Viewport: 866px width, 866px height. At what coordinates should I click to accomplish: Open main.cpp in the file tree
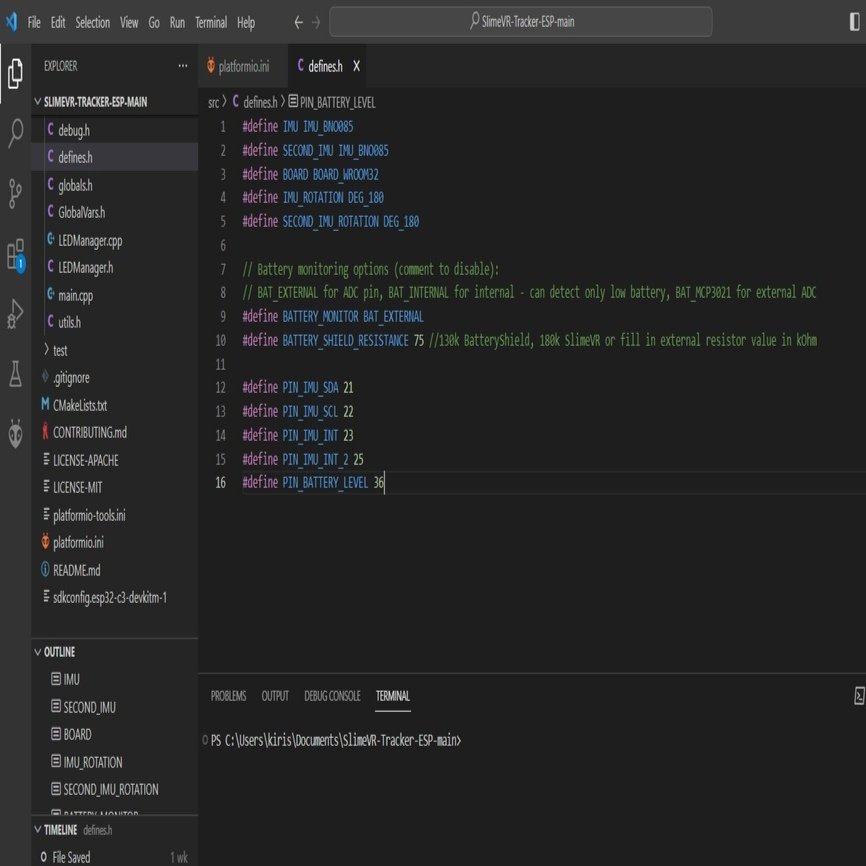pos(81,296)
